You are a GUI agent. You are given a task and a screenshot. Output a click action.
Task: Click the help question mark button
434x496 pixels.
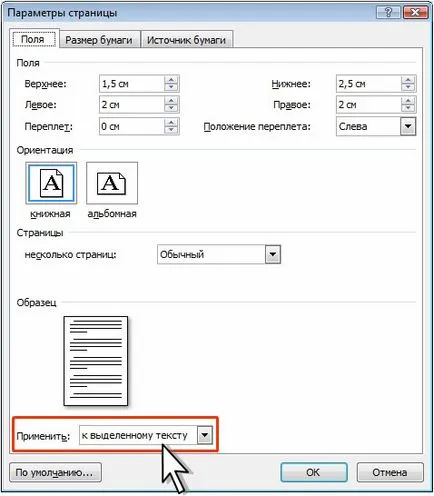388,12
